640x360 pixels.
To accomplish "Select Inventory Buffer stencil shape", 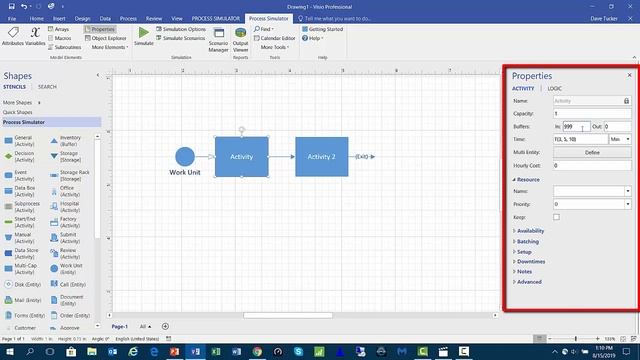I will click(x=66, y=141).
